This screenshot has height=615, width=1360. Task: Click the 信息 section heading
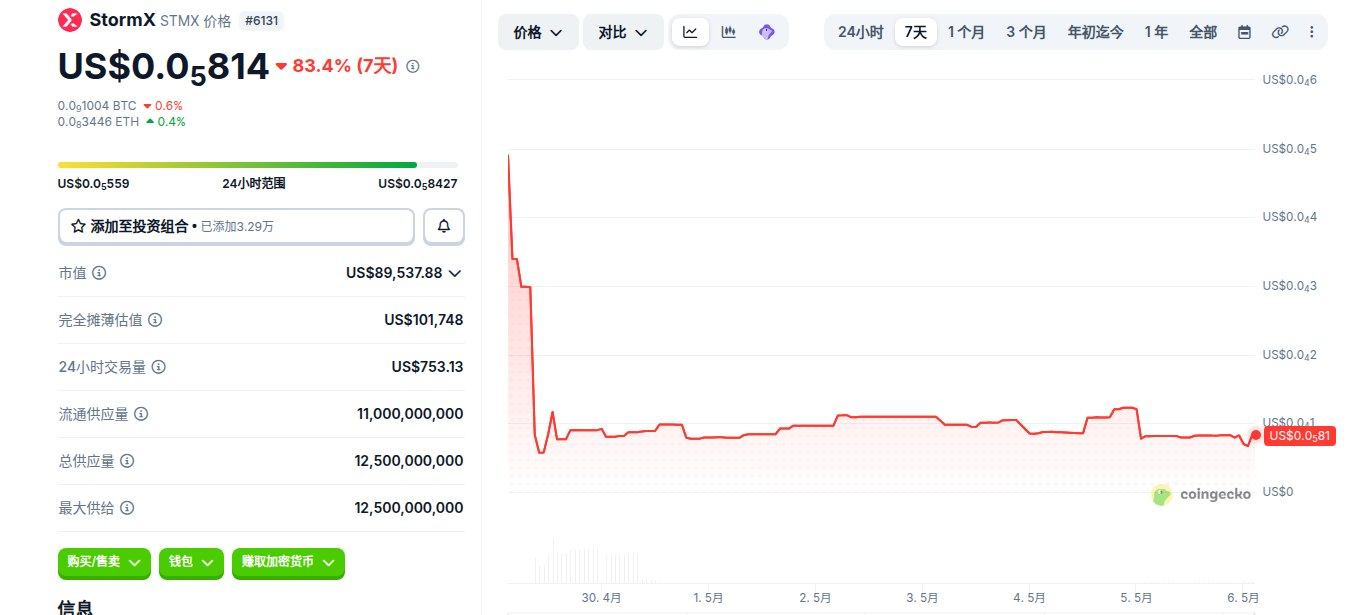76,606
